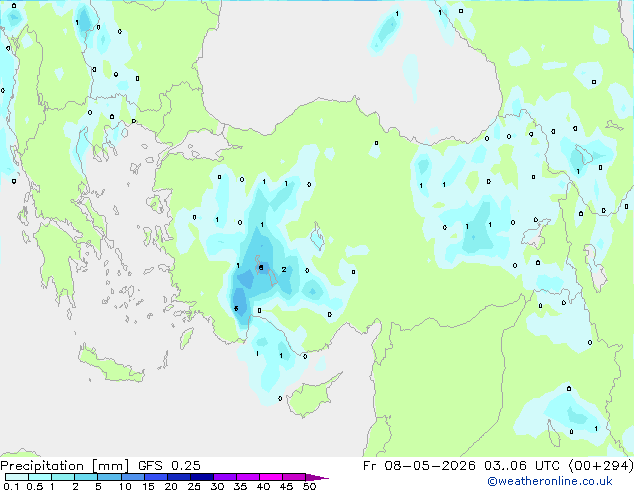Click the legend label "40"
The width and height of the screenshot is (634, 490).
point(263,486)
